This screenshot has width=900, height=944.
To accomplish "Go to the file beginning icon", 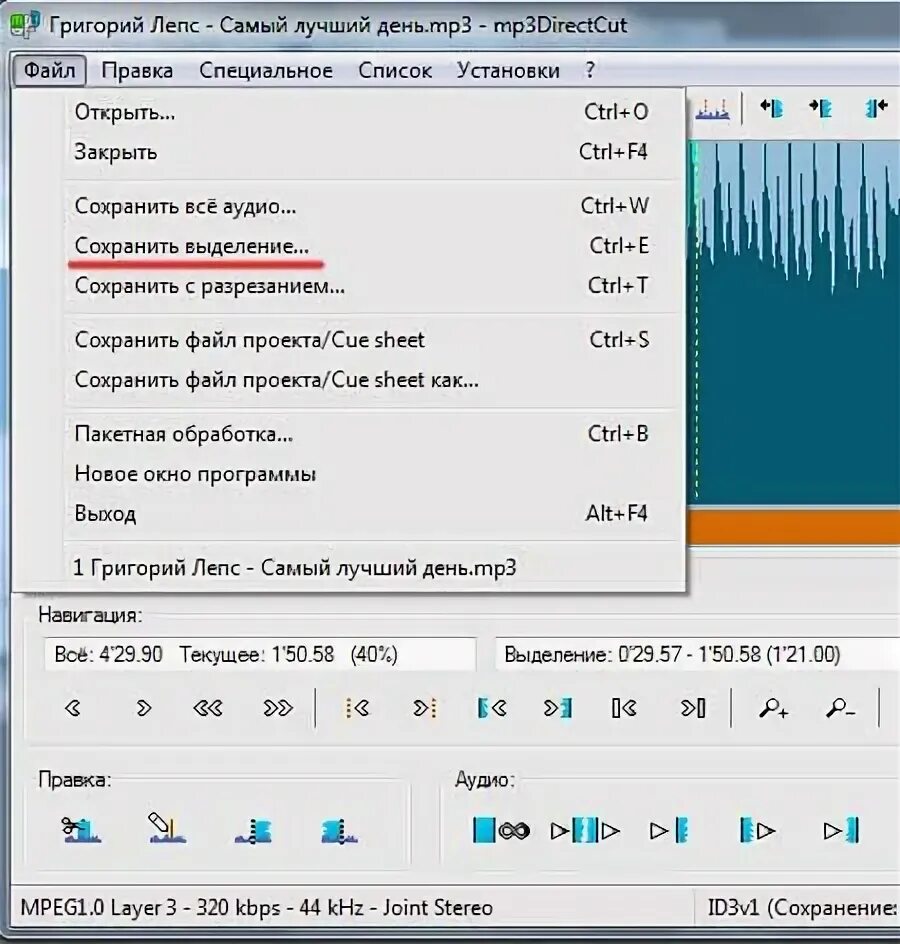I will tap(624, 708).
